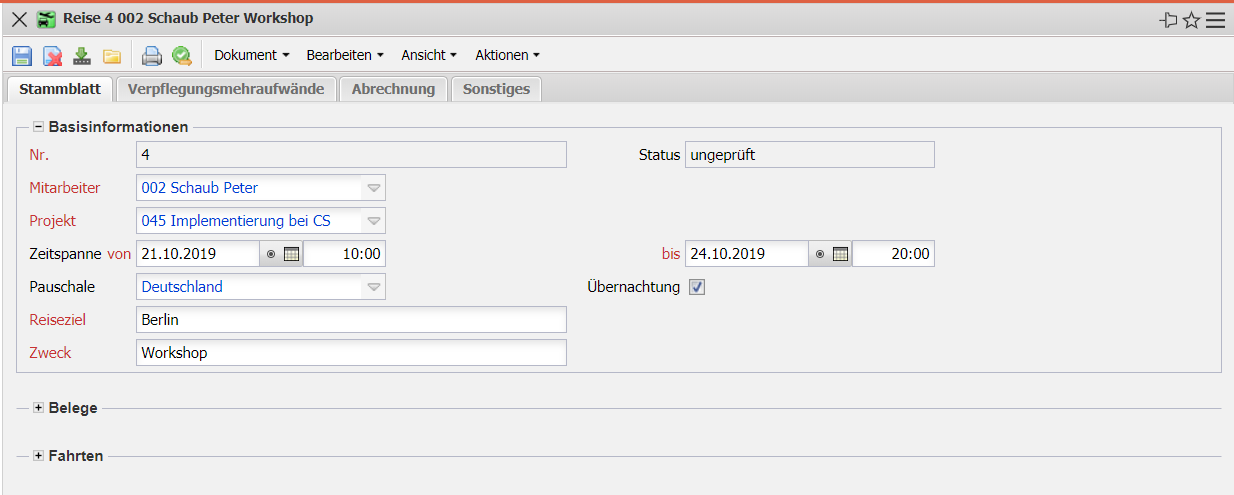Click the pin icon at top right
This screenshot has height=495, width=1234.
1168,20
